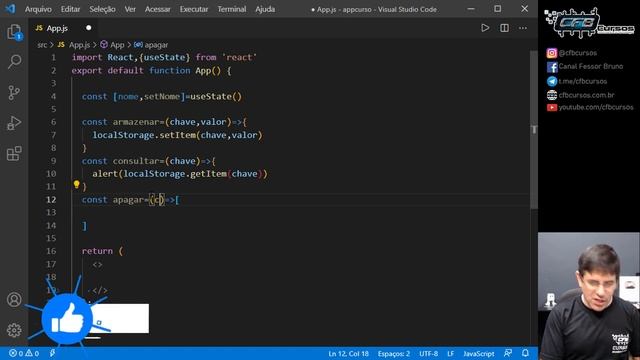
Task: Expand the apagar breadcrumb symbol
Action: [151, 45]
